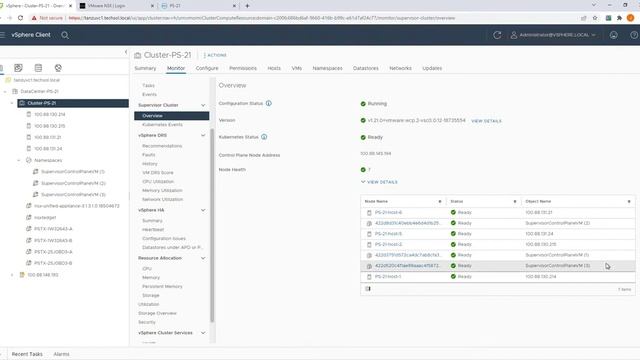Collapse the Supervisor Cluster section
Image resolution: width=640 pixels, height=360 pixels.
pos(203,105)
